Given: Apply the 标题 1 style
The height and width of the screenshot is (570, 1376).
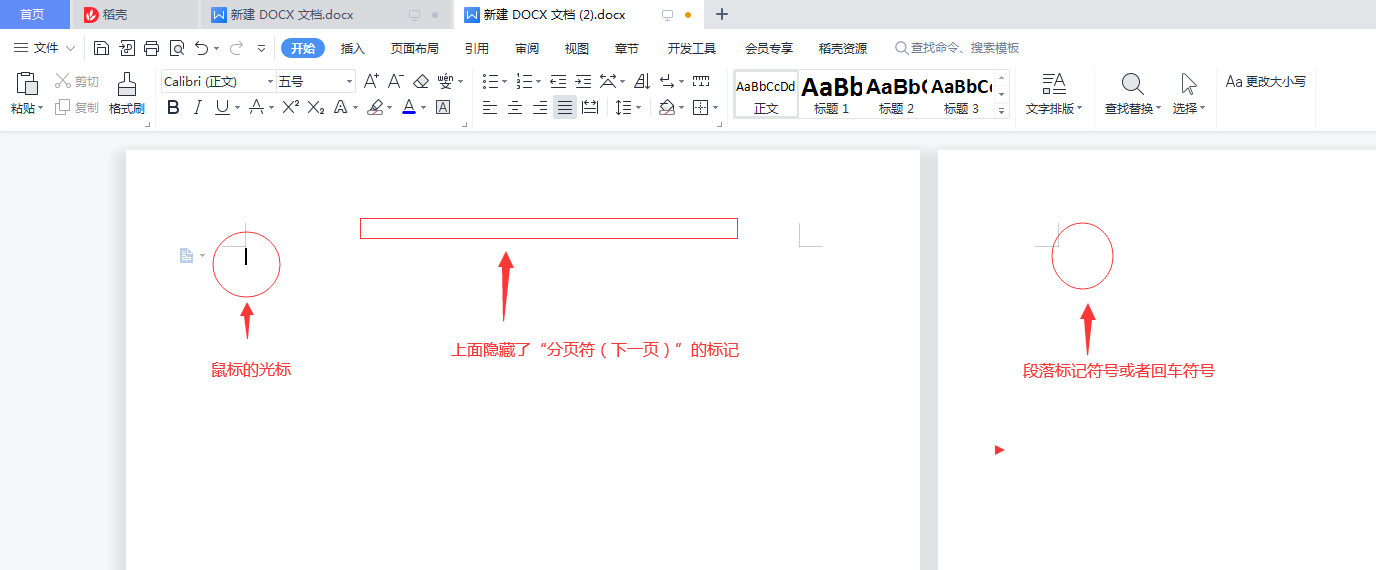Looking at the screenshot, I should [831, 94].
